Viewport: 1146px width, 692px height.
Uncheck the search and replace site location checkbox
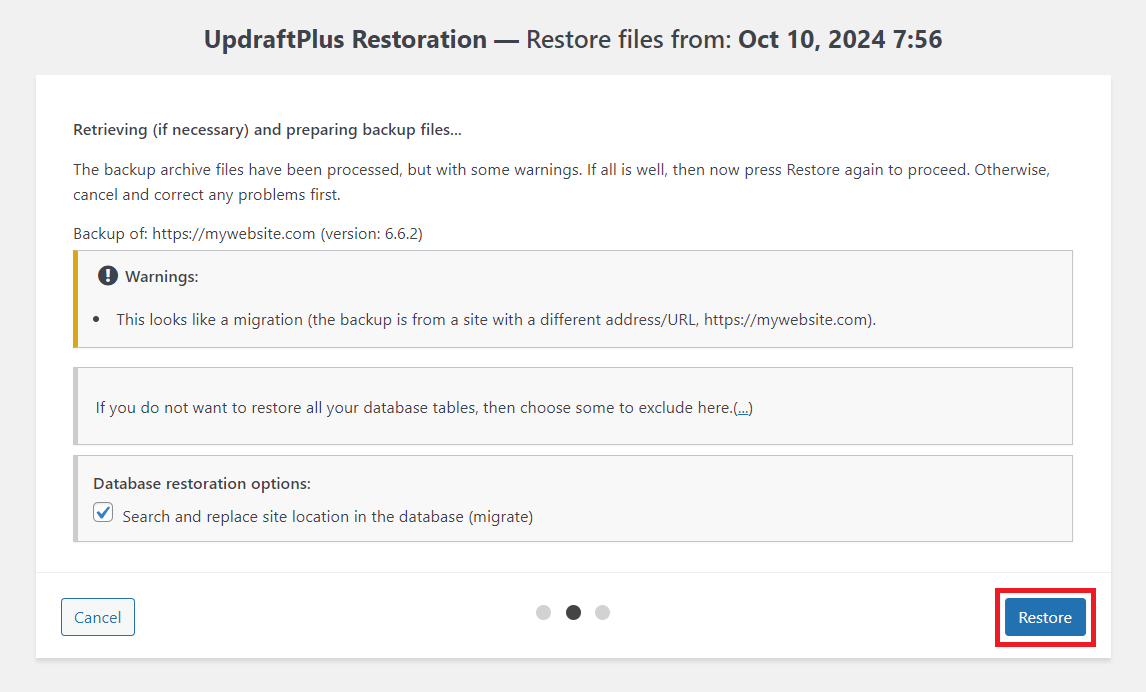coord(103,513)
